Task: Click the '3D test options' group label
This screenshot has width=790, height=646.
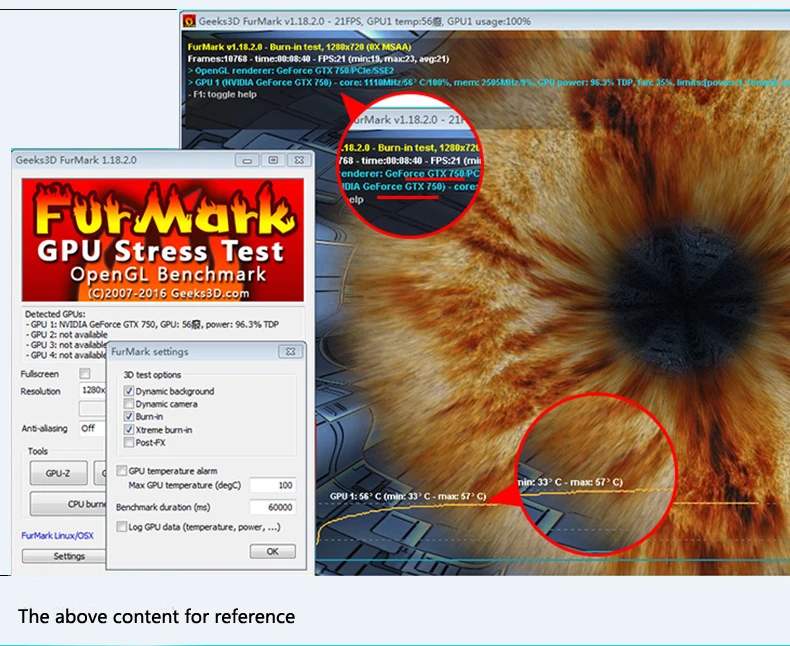Action: tap(152, 375)
